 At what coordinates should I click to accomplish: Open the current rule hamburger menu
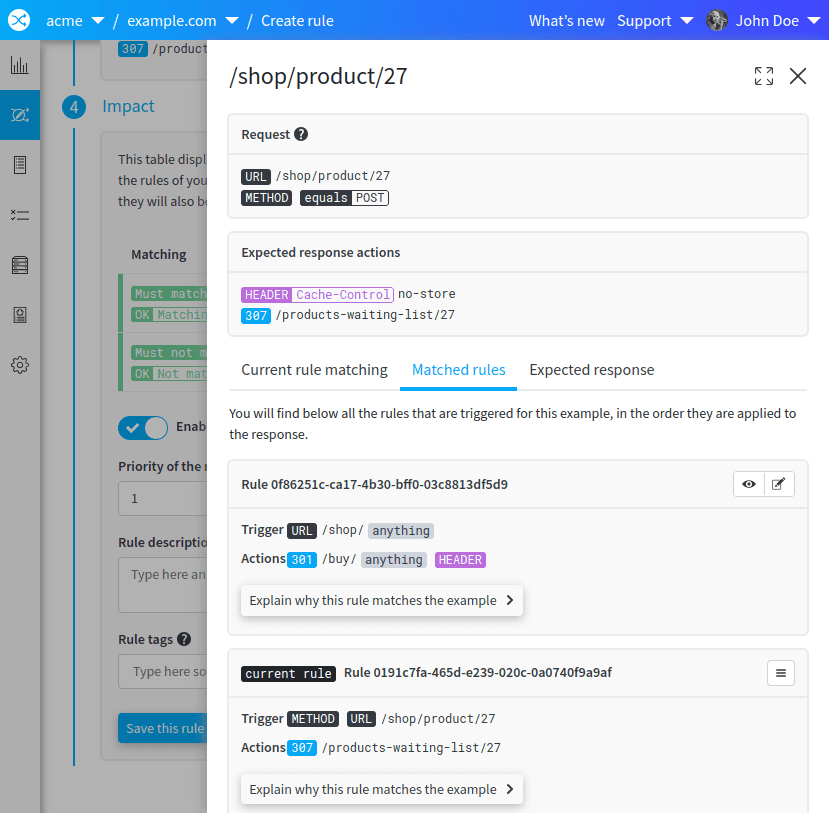click(x=781, y=673)
